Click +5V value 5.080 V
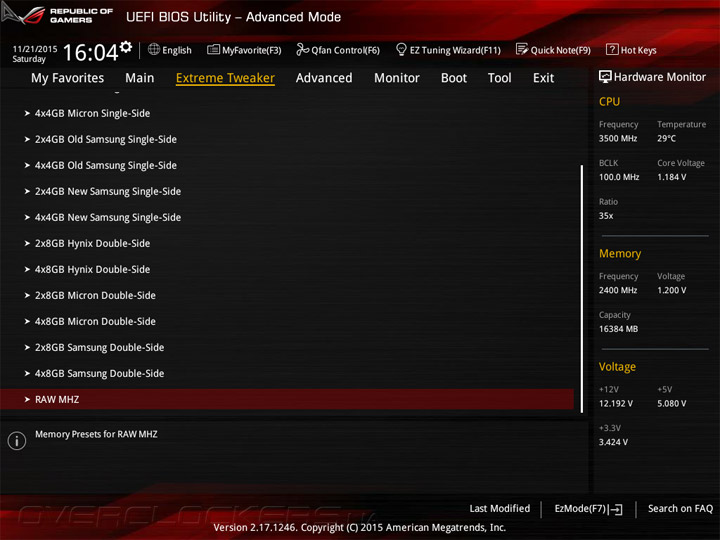This screenshot has height=540, width=720. [671, 404]
